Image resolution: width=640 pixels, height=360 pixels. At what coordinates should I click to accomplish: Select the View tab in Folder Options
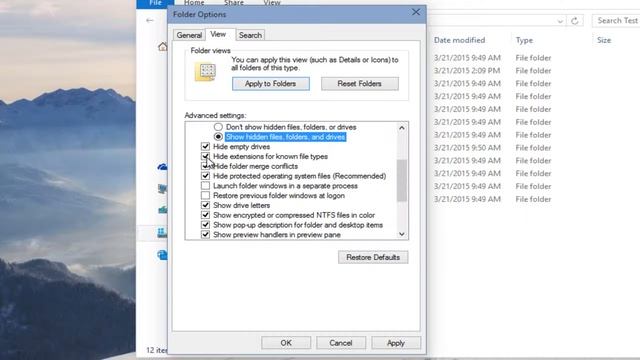[x=218, y=34]
